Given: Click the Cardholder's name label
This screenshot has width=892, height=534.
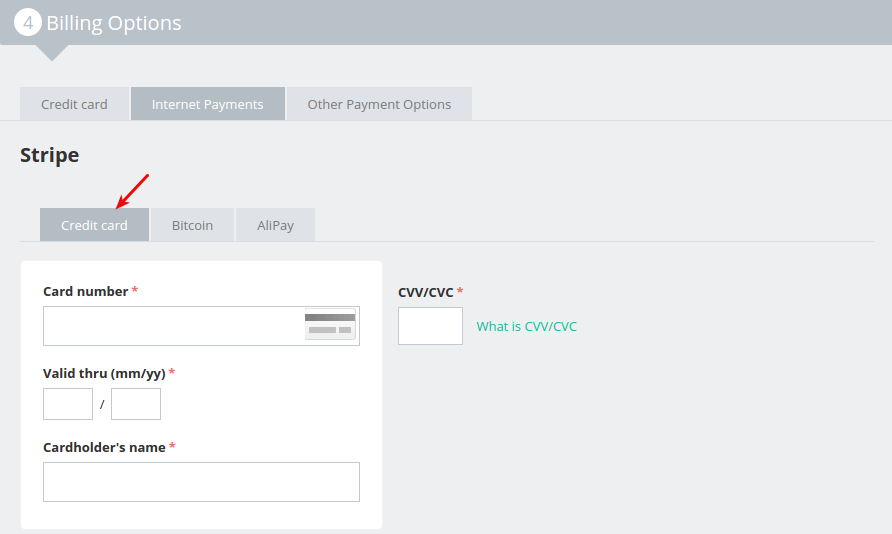Looking at the screenshot, I should coord(105,448).
